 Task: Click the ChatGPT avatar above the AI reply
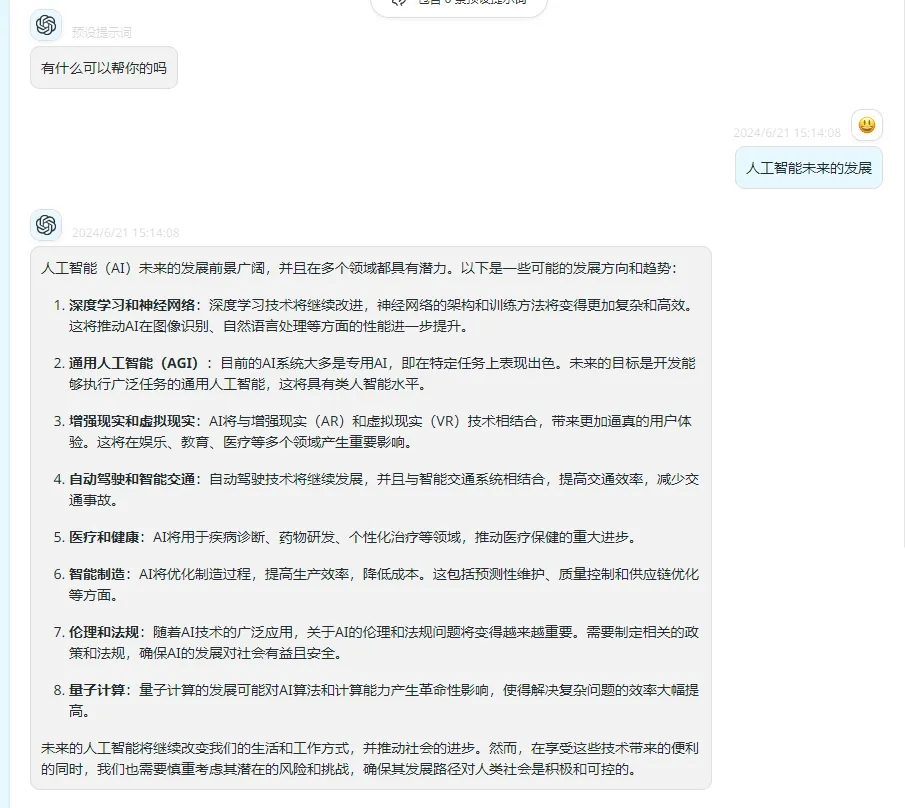pyautogui.click(x=46, y=225)
